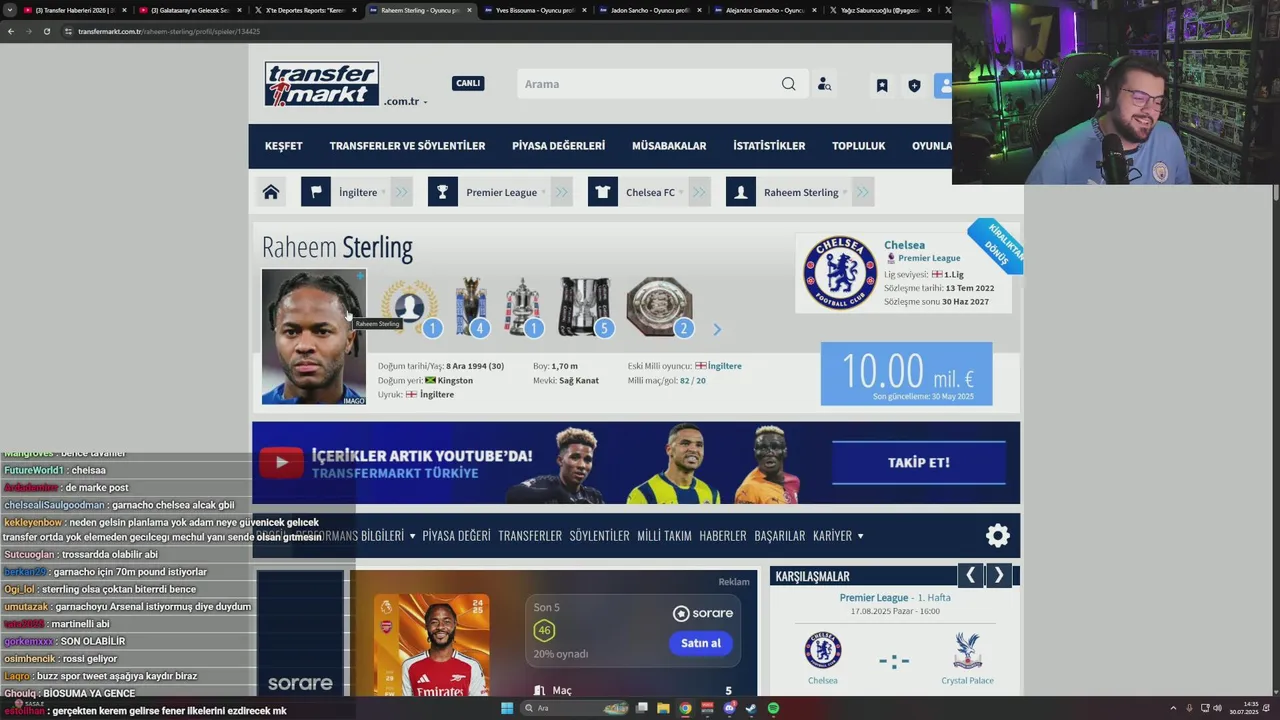
Task: Open Spotify from the taskbar
Action: [x=773, y=708]
